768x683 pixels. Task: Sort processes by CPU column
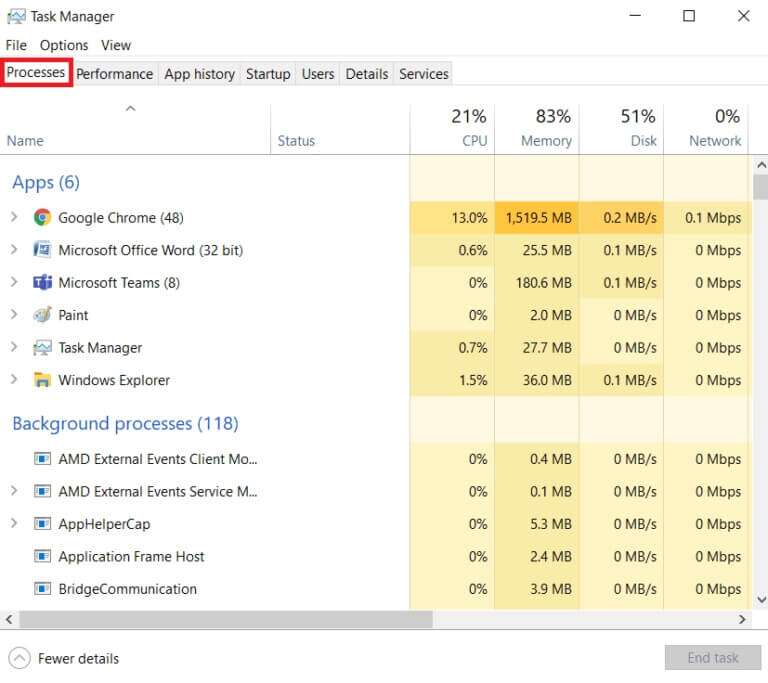(452, 129)
